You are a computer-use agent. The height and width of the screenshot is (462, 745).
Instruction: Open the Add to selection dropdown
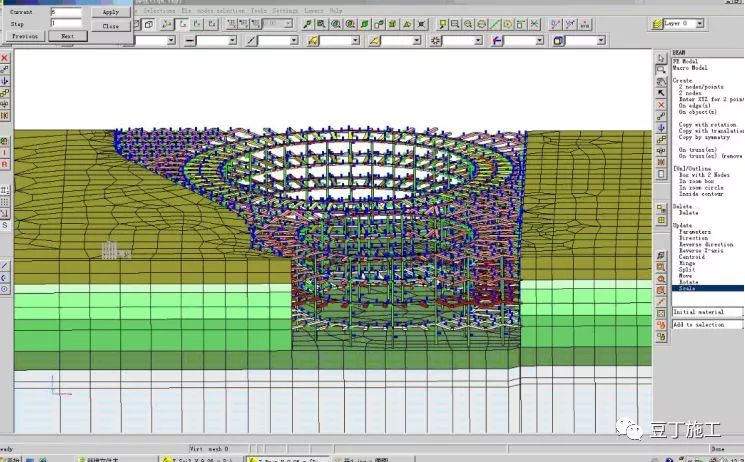(708, 324)
